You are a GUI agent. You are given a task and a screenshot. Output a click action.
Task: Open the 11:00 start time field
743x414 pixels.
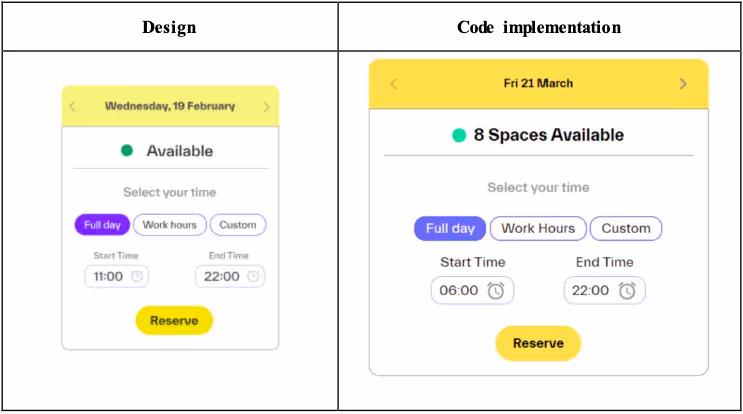click(x=117, y=276)
